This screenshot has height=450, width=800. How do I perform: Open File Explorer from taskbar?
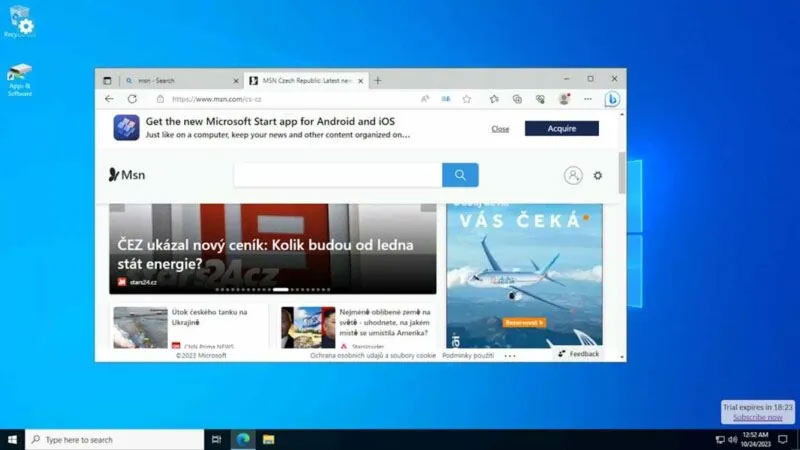tap(268, 439)
